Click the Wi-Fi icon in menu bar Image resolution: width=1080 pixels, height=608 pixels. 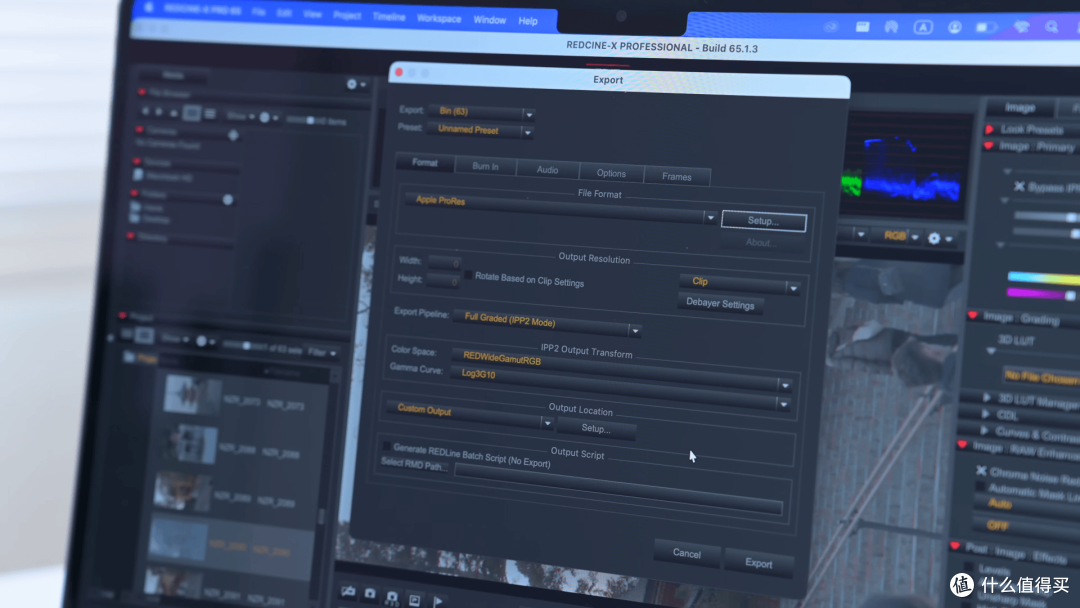pos(1021,27)
